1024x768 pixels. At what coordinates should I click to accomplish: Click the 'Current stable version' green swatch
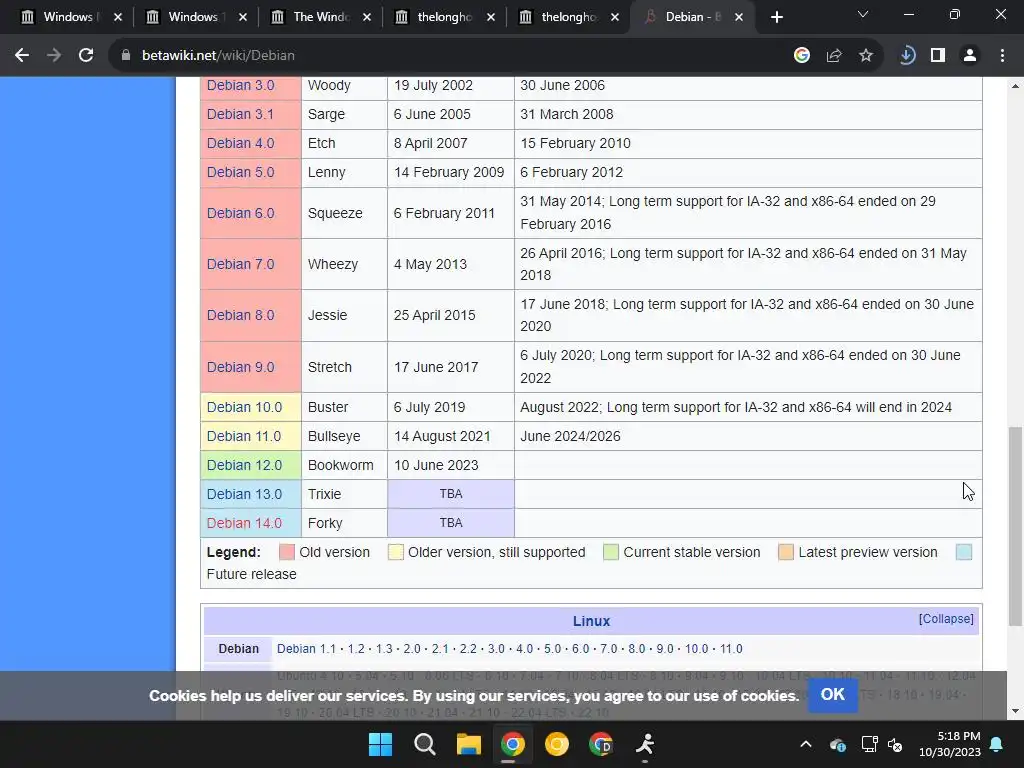click(611, 552)
